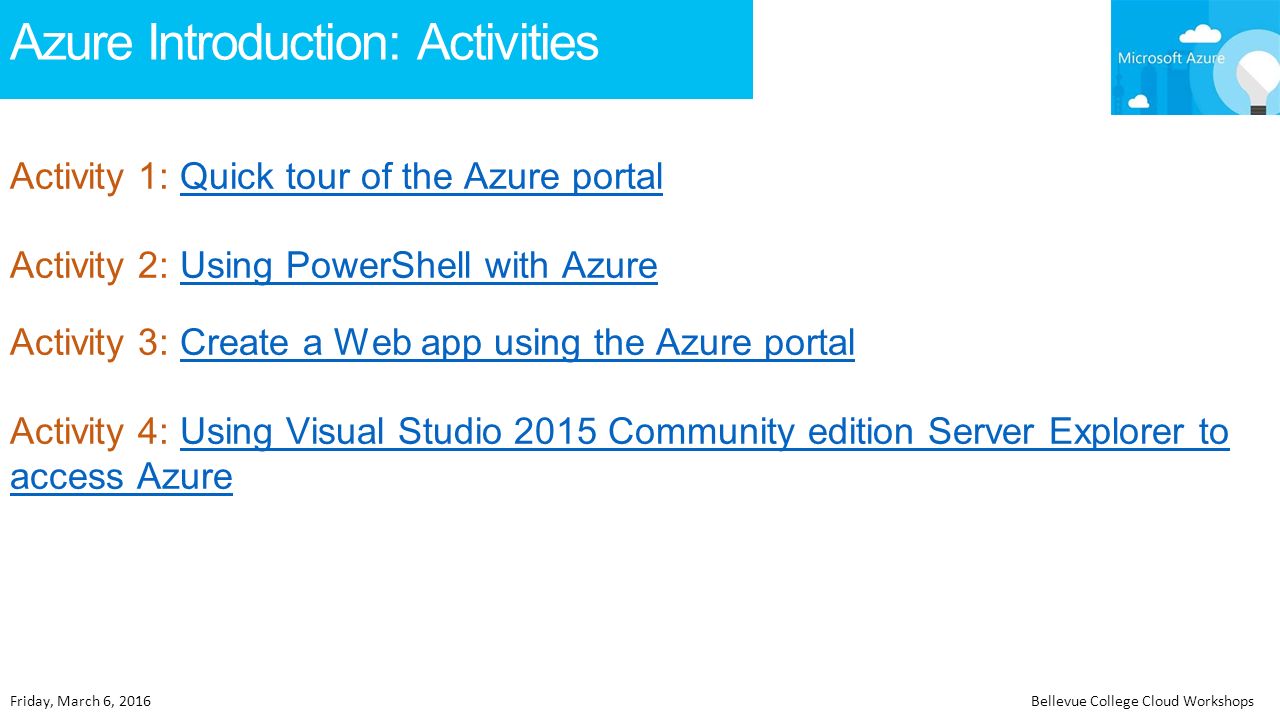Select the "Activity 4:" label
The height and width of the screenshot is (720, 1280).
tap(90, 432)
